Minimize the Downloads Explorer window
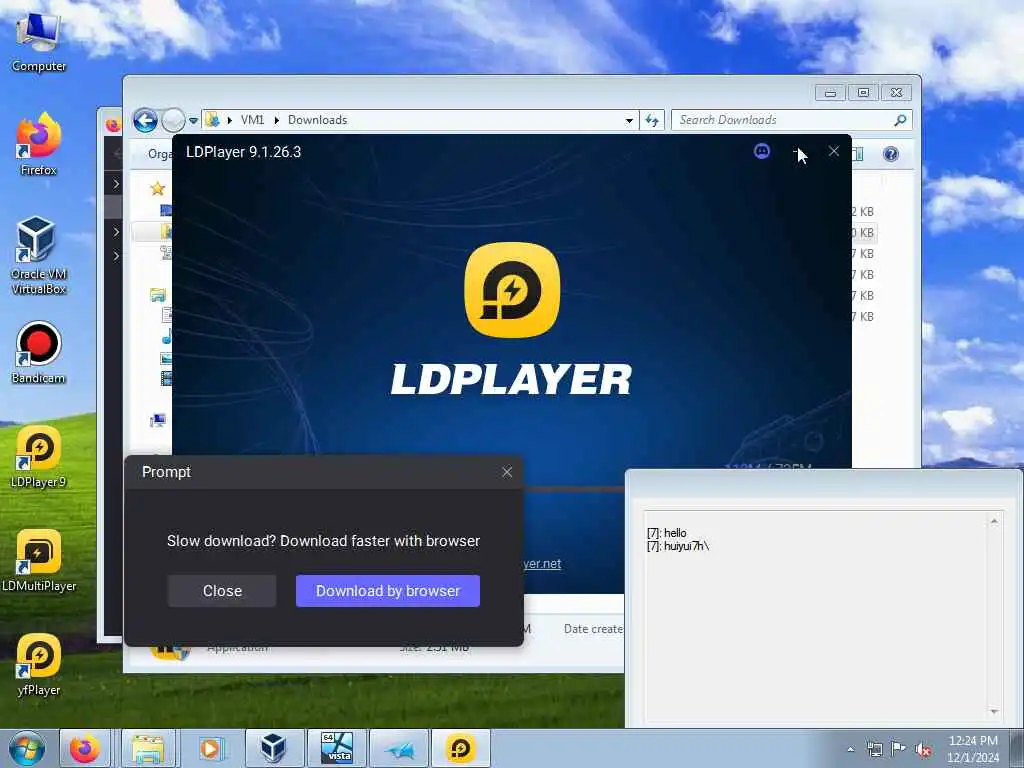This screenshot has width=1024, height=768. 830,93
